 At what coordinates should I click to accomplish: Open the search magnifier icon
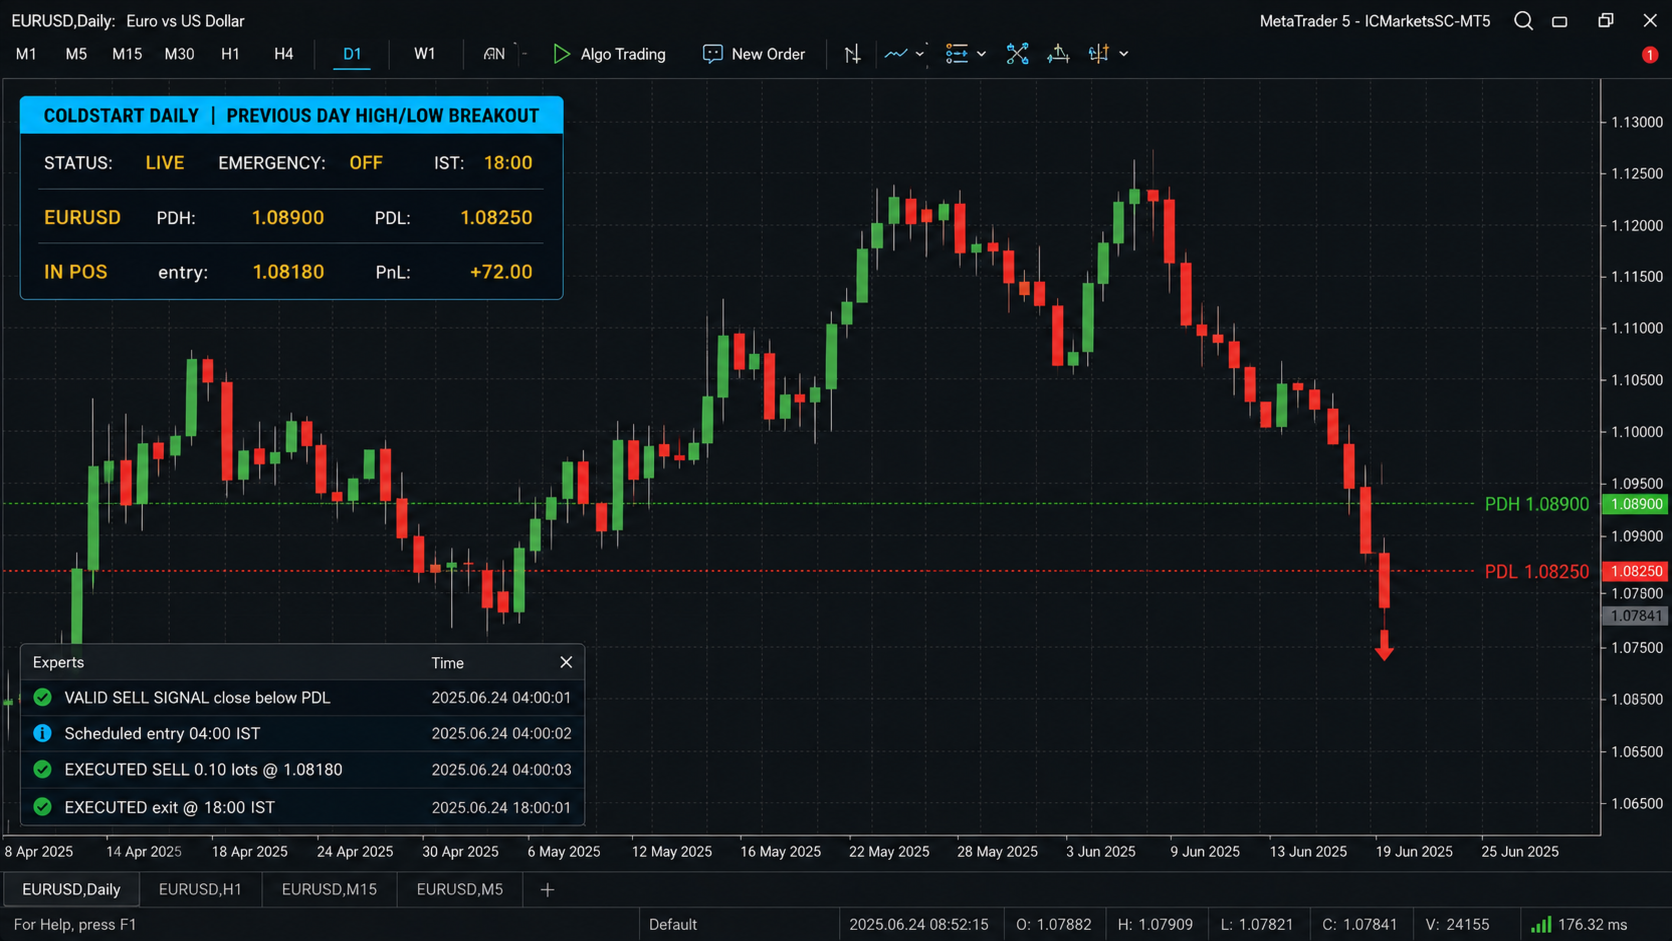[x=1523, y=21]
